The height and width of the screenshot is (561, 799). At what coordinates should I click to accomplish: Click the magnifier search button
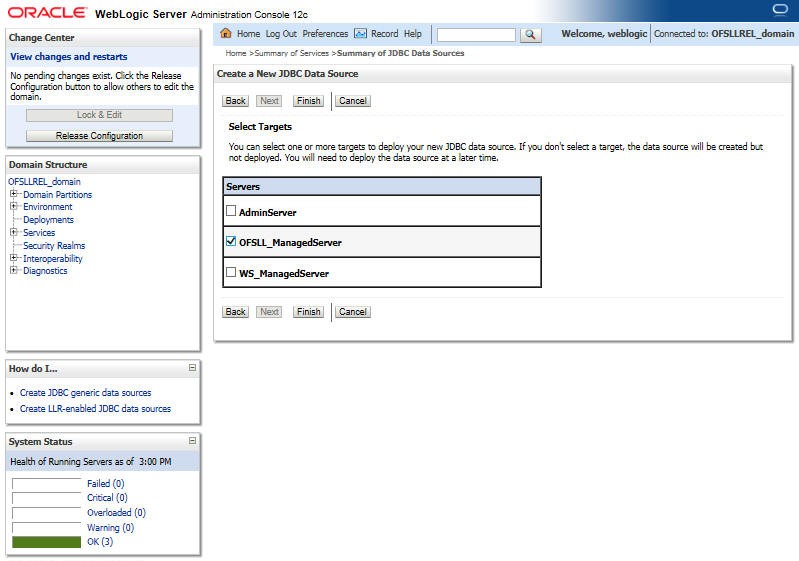pos(530,35)
